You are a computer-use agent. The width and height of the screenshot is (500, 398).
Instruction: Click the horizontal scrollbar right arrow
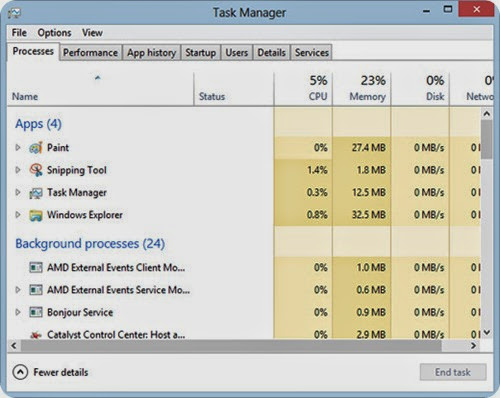(x=474, y=346)
